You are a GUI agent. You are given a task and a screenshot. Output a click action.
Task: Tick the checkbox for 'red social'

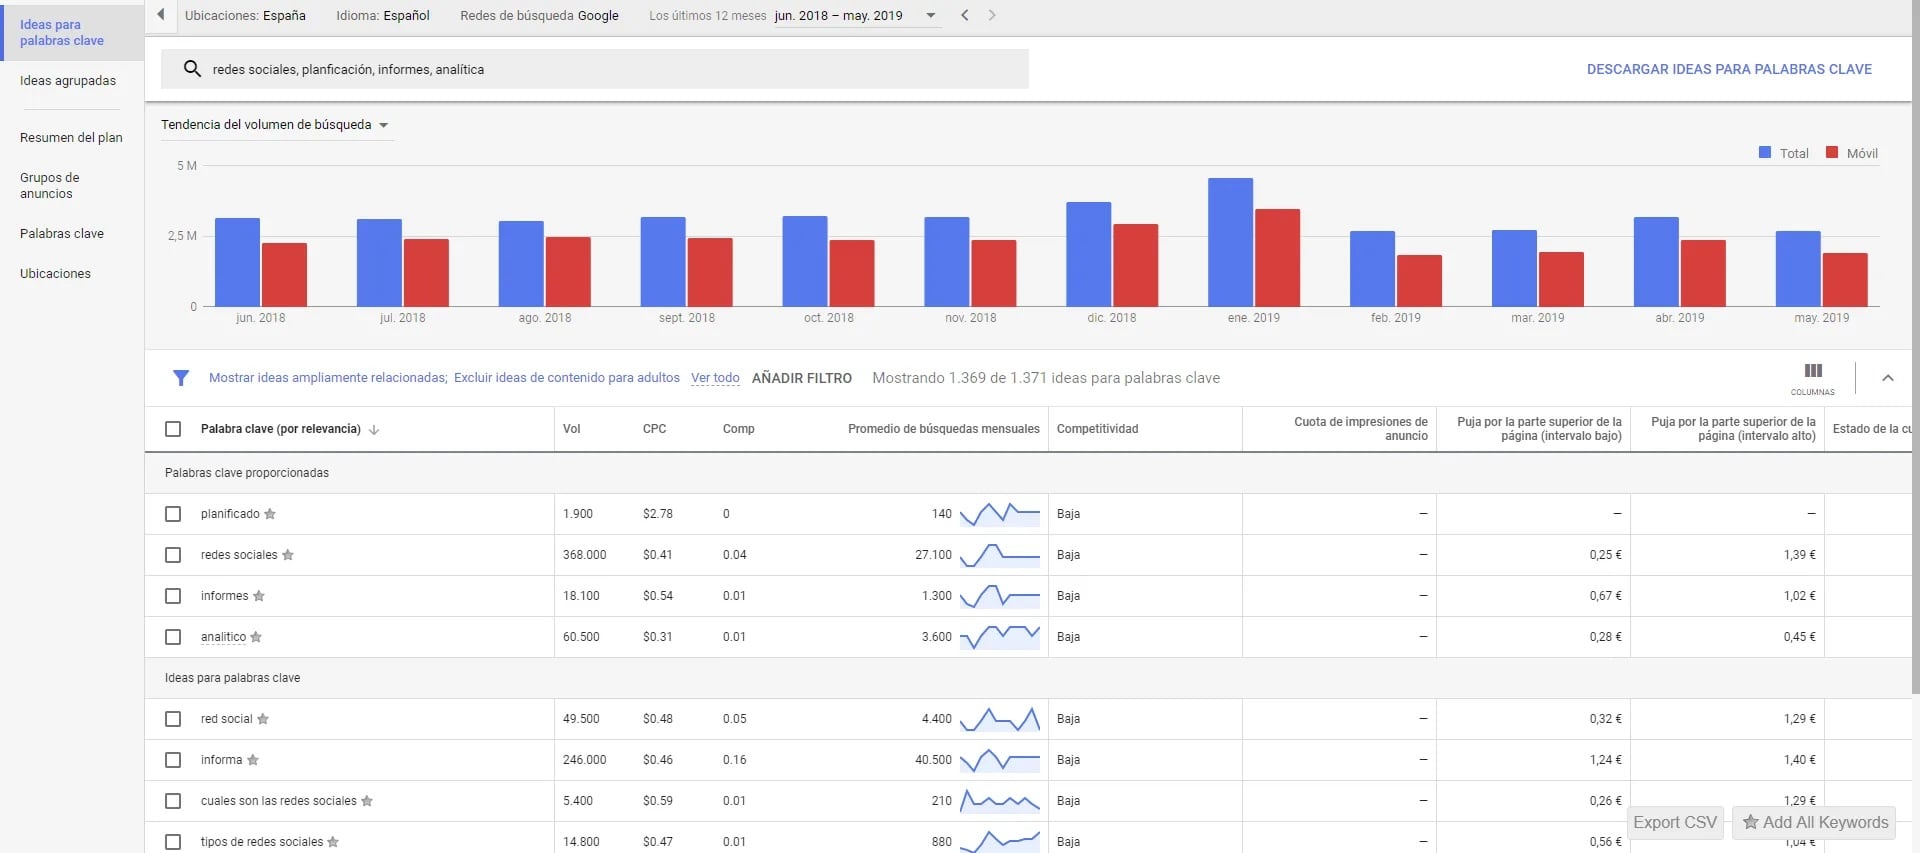point(173,719)
